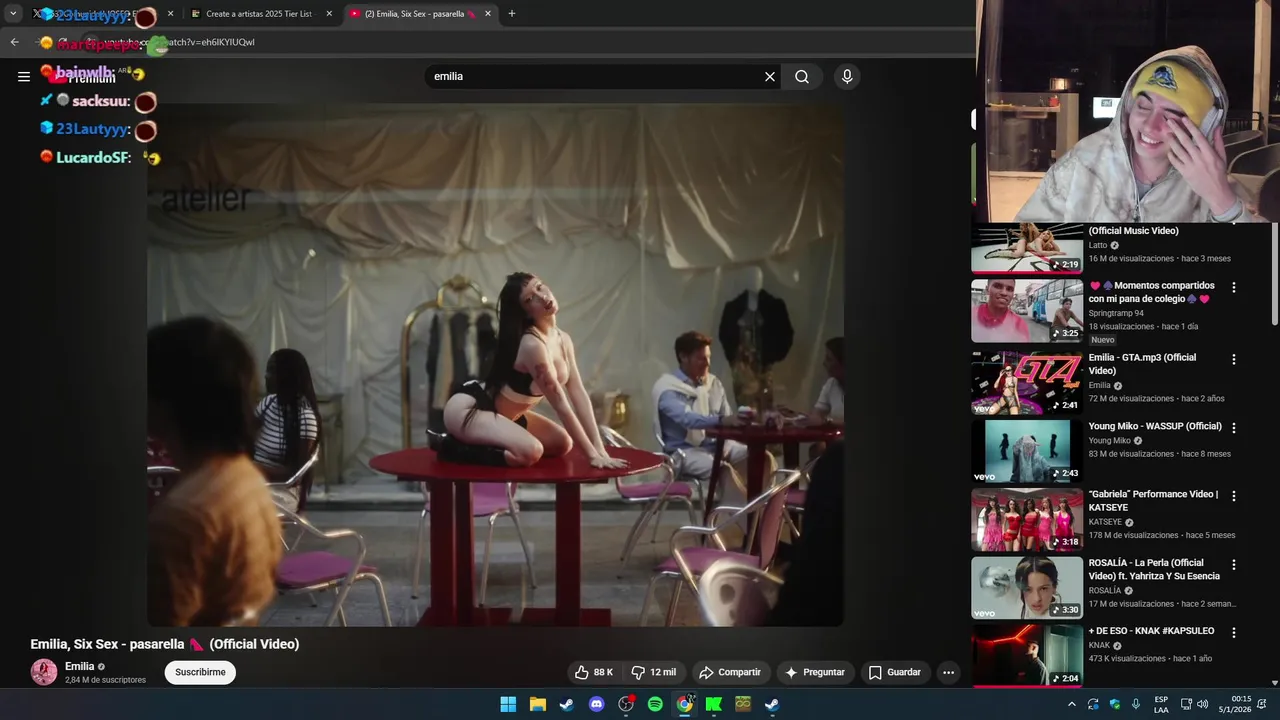
Task: Open 'Gabriela Performance Video | KATSEYE' thumbnail
Action: click(1027, 519)
